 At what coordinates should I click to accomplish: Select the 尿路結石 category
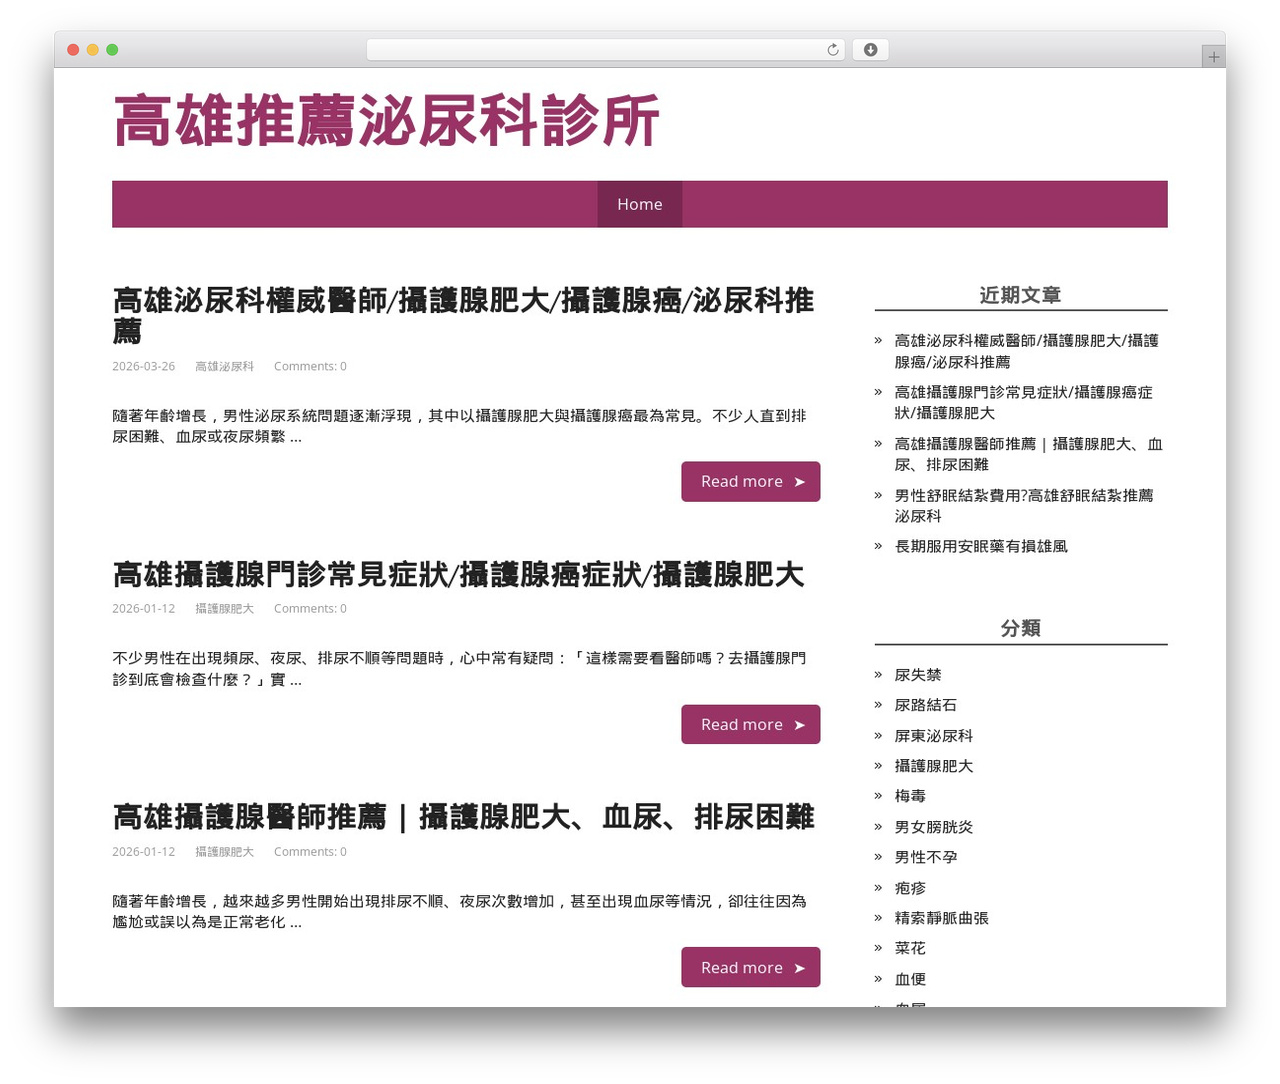click(x=926, y=705)
